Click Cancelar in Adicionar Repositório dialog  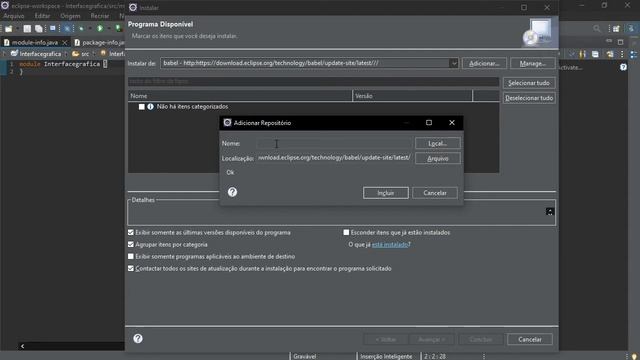click(435, 193)
